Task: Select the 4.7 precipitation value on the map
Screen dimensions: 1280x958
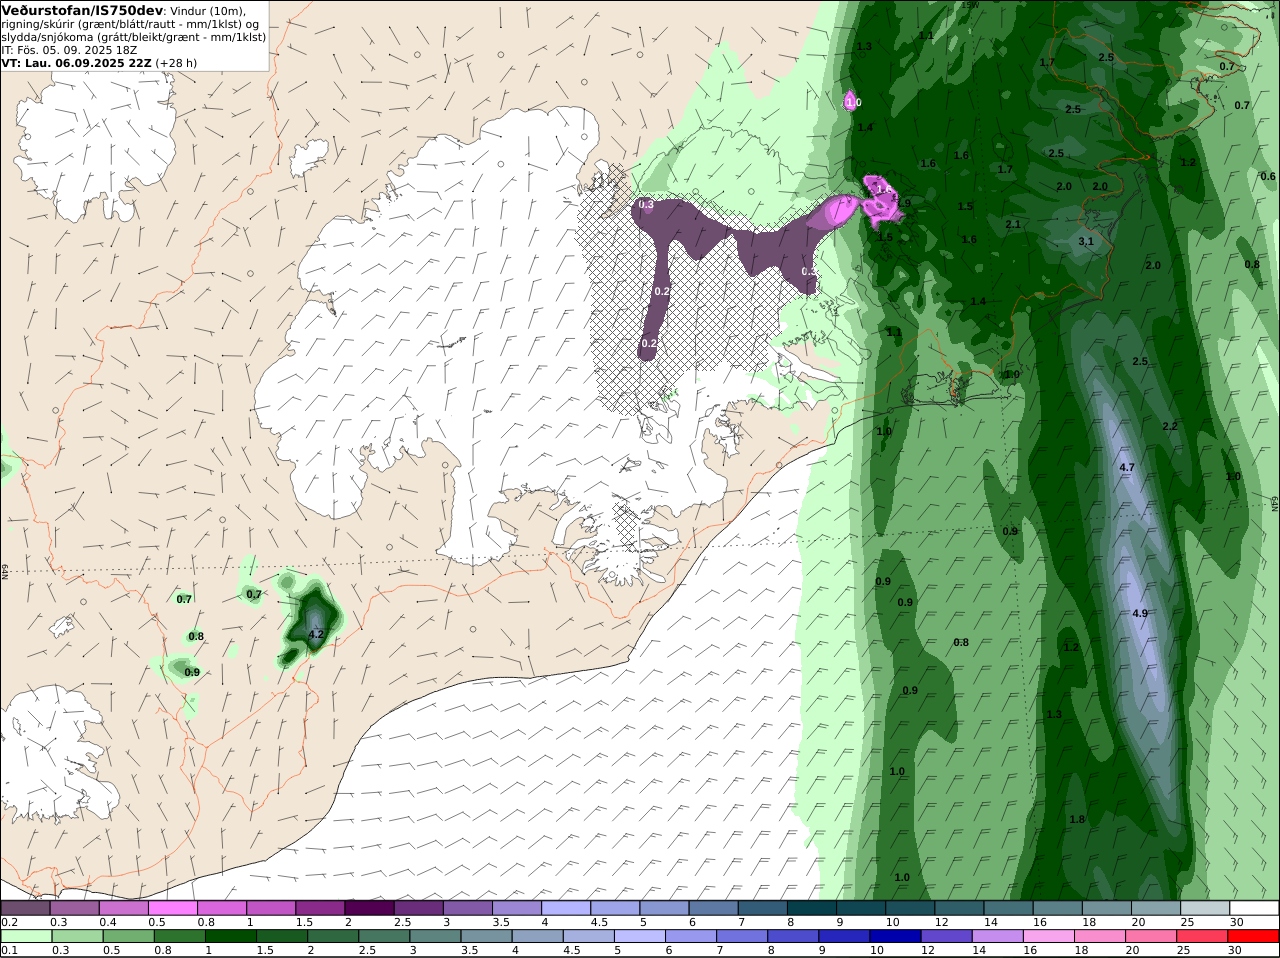Action: click(x=1127, y=467)
